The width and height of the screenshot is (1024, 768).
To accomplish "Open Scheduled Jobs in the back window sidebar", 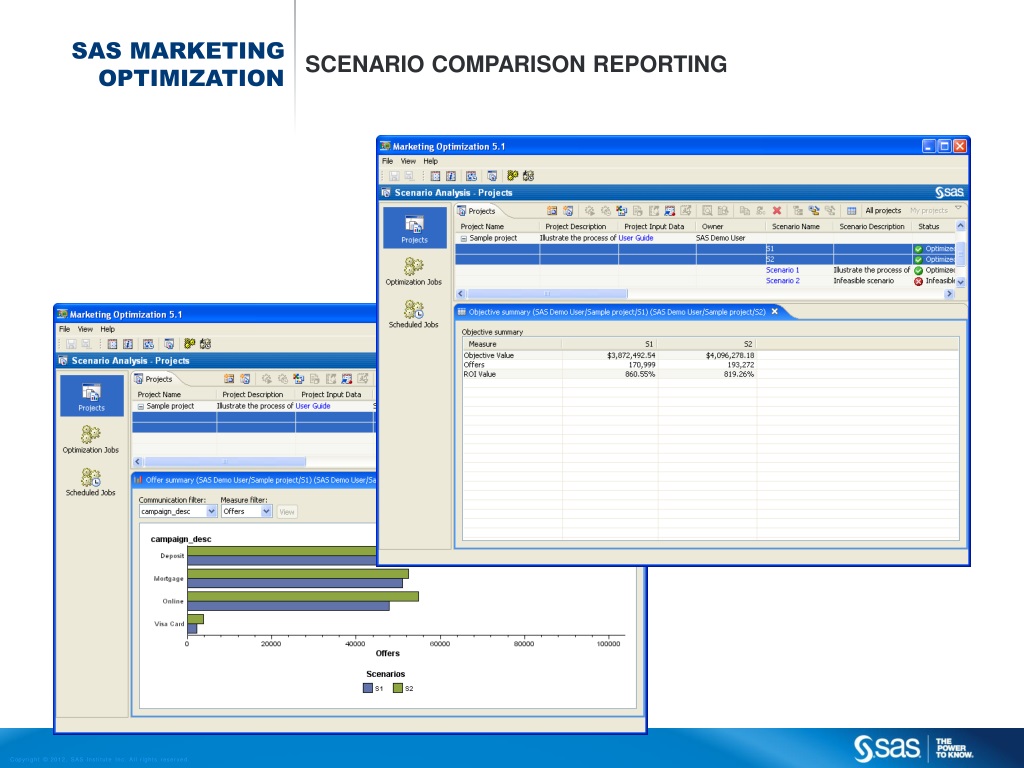I will click(x=91, y=482).
